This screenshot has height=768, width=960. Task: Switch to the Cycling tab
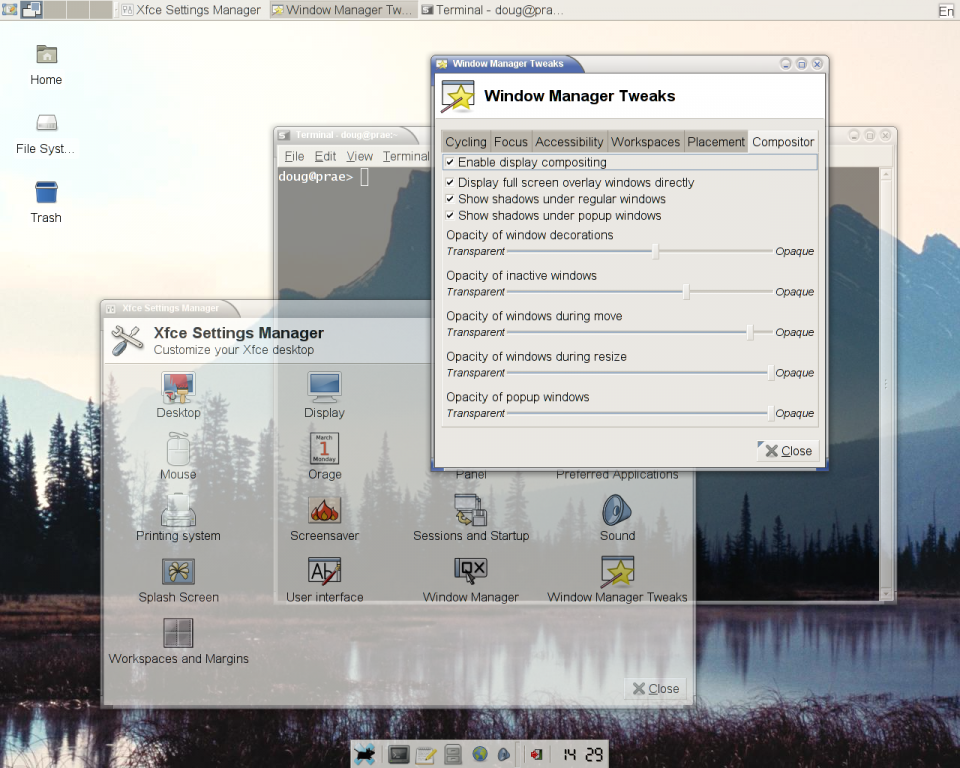click(x=466, y=141)
